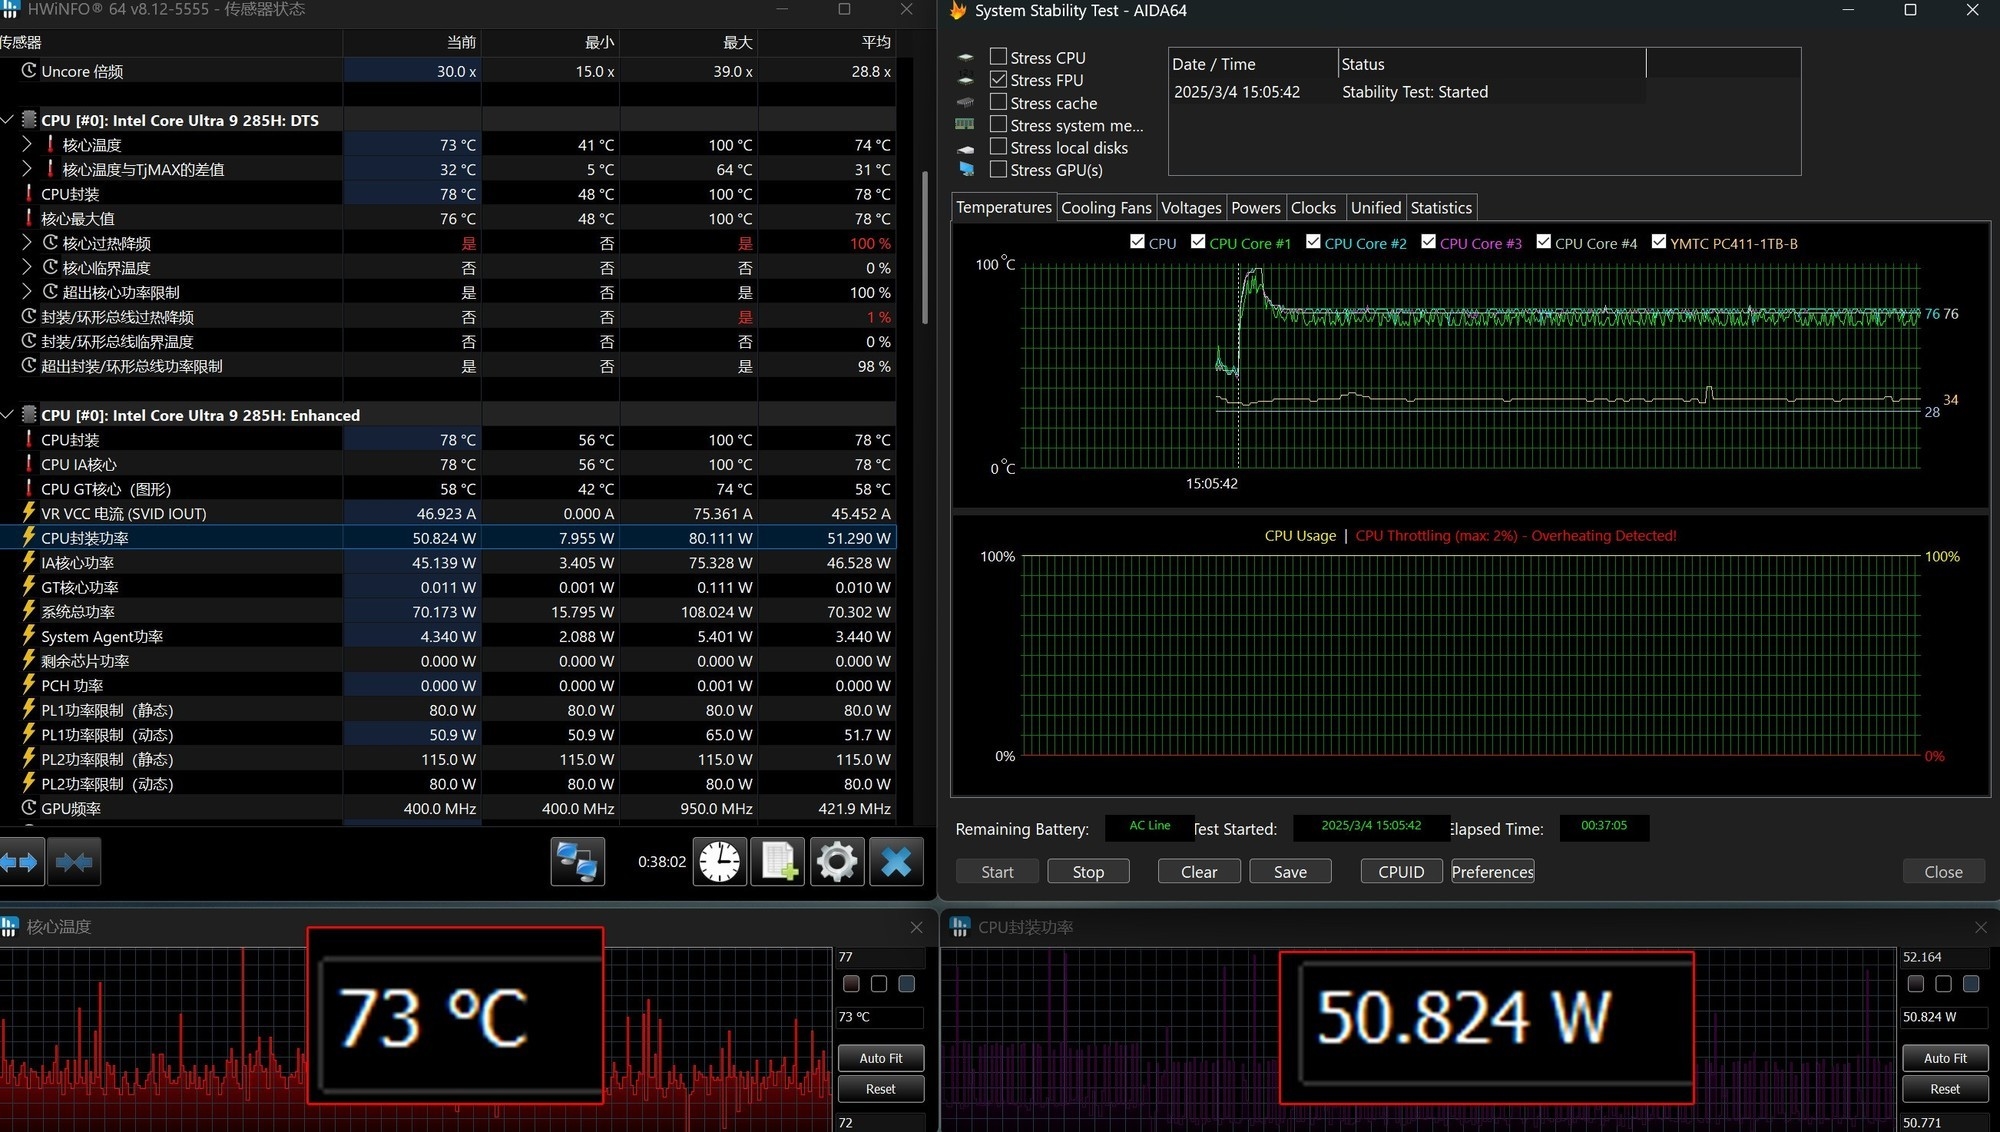Toggle the CPU Core #1 graph checkbox
The width and height of the screenshot is (2000, 1132).
click(1198, 242)
